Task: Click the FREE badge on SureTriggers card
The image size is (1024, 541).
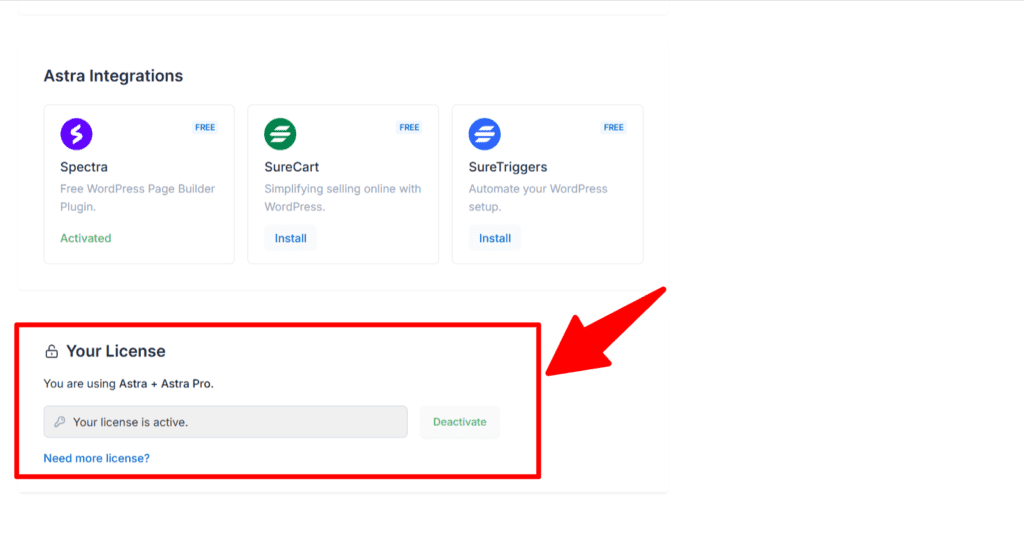Action: pyautogui.click(x=614, y=128)
